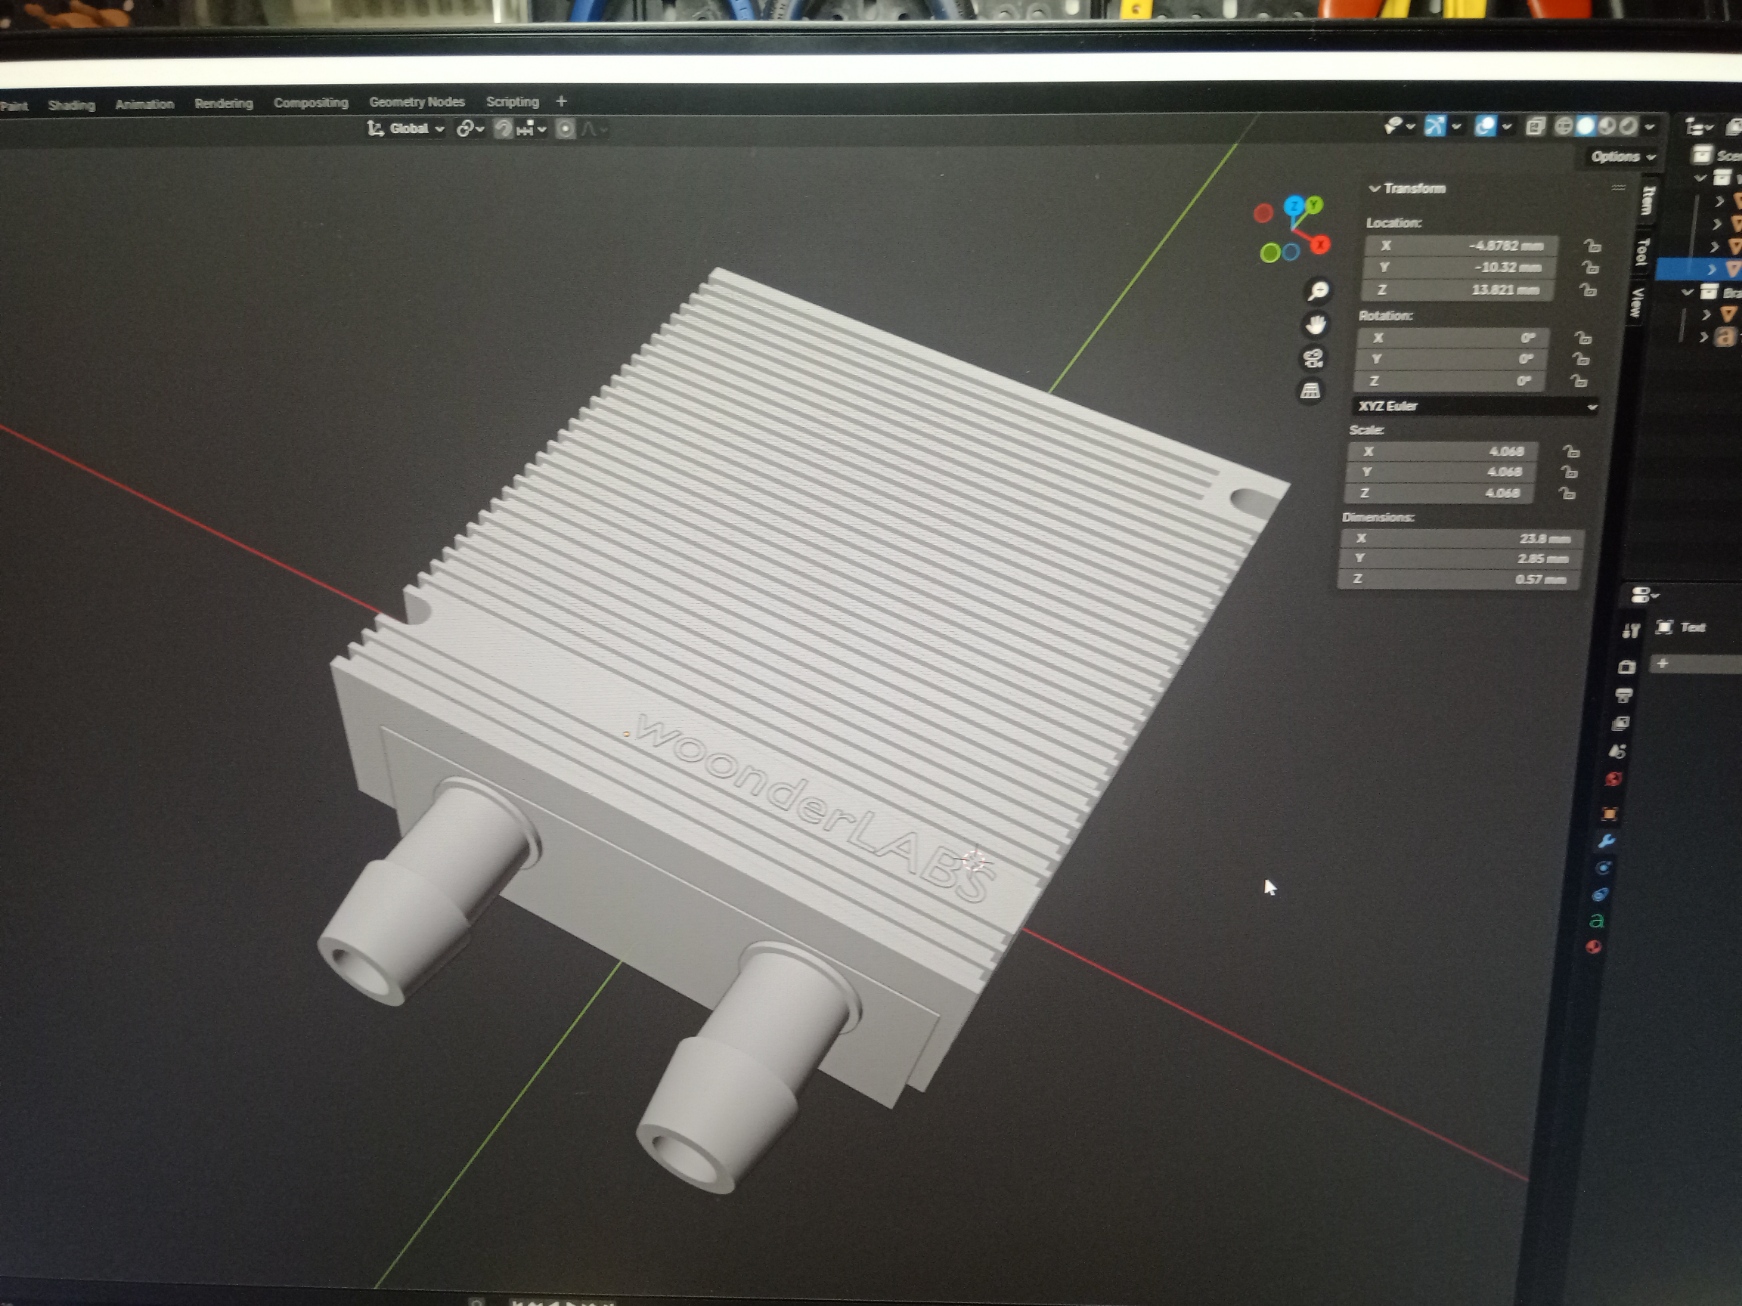This screenshot has width=1742, height=1306.
Task: Switch to solid viewport shading
Action: tap(1585, 126)
